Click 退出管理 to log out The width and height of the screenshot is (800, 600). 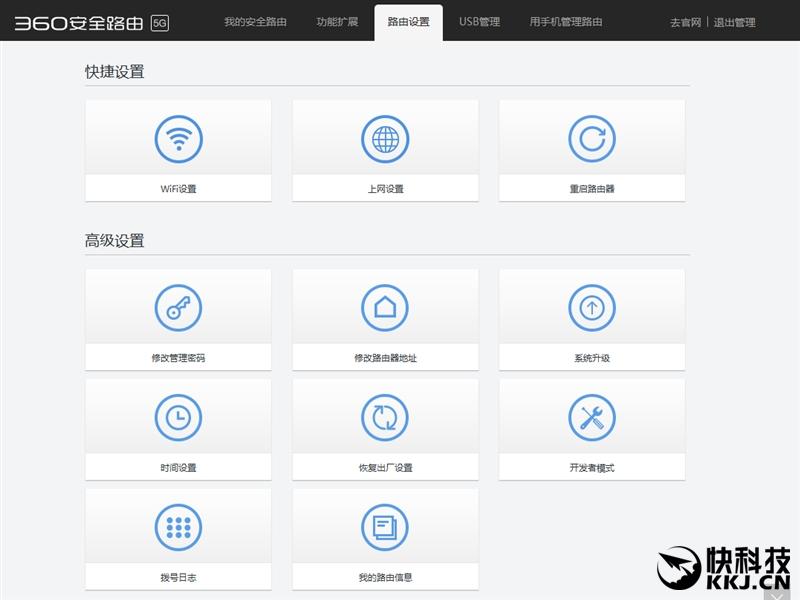(x=735, y=20)
